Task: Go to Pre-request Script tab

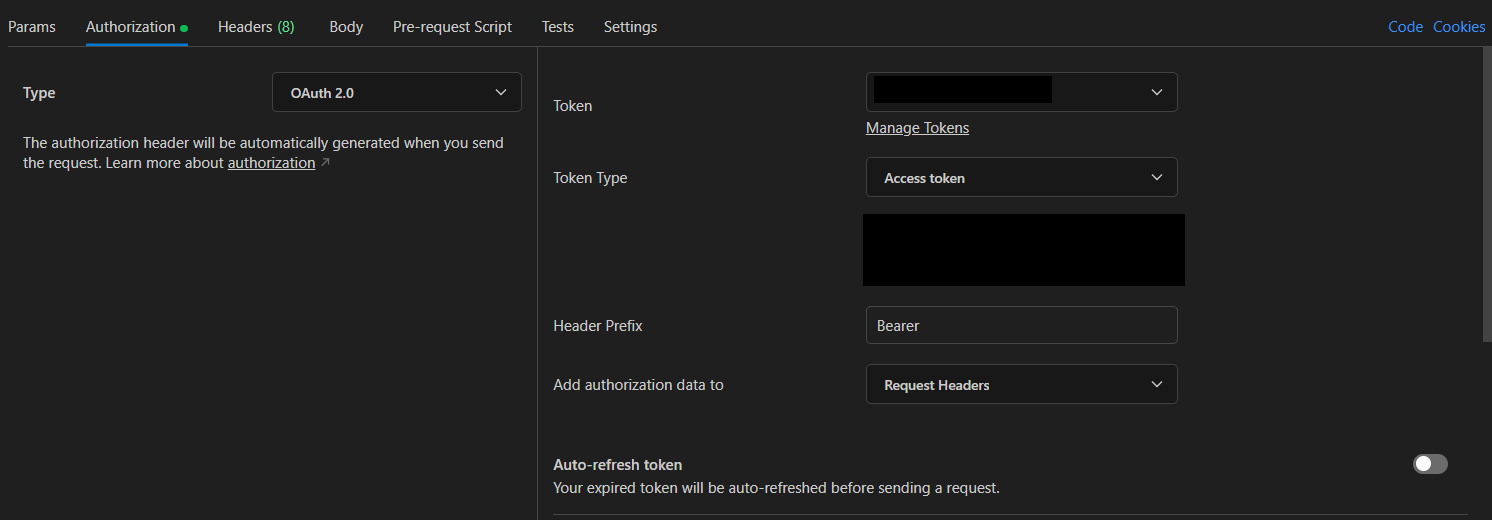Action: [x=452, y=27]
